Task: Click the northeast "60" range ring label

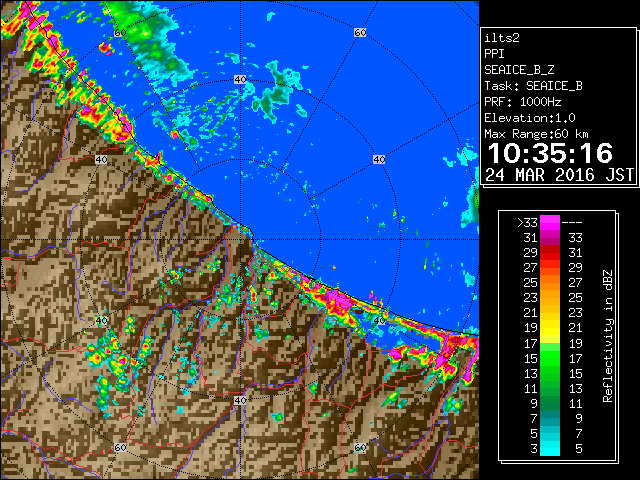Action: pos(360,33)
